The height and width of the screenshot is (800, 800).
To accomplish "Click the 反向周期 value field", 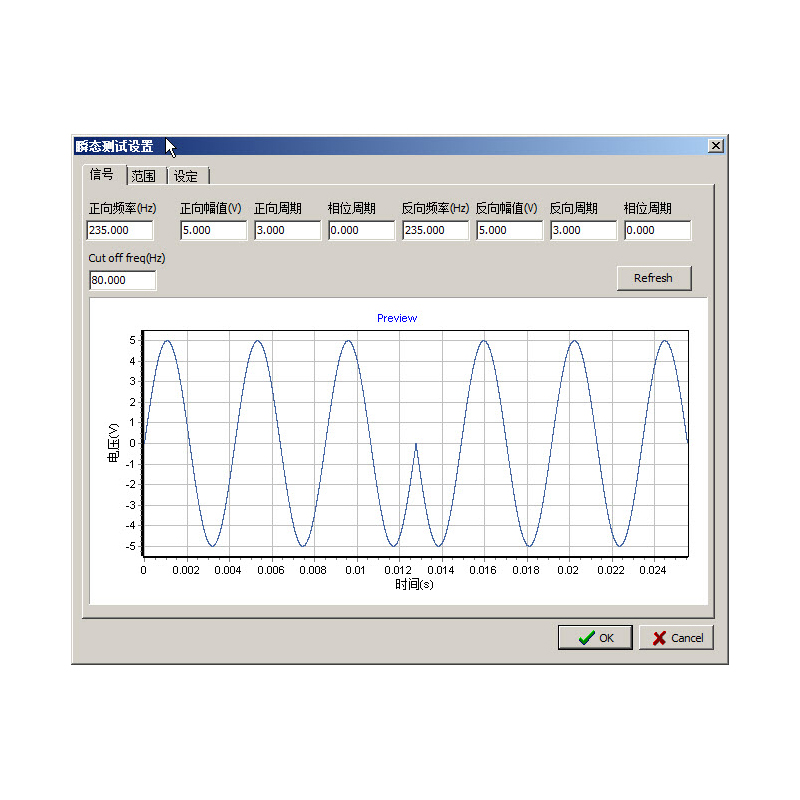I will coord(583,230).
